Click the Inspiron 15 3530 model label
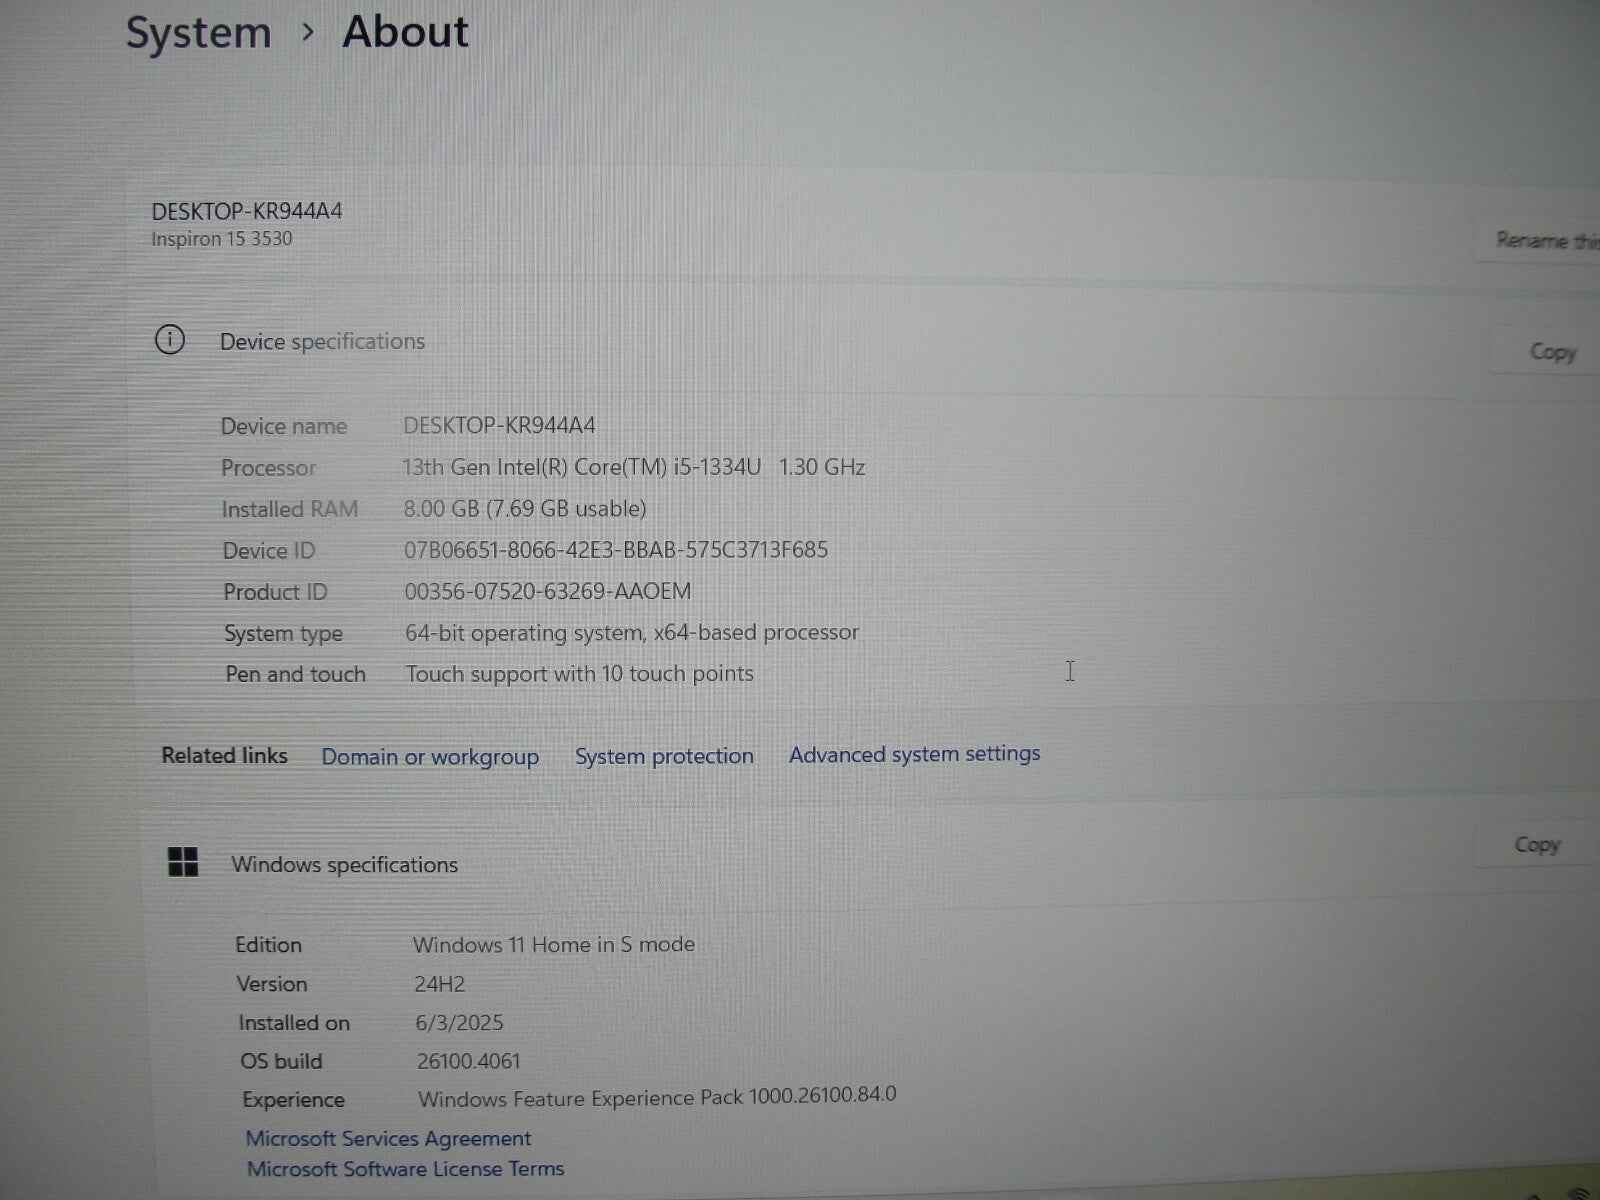The image size is (1600, 1200). point(220,238)
